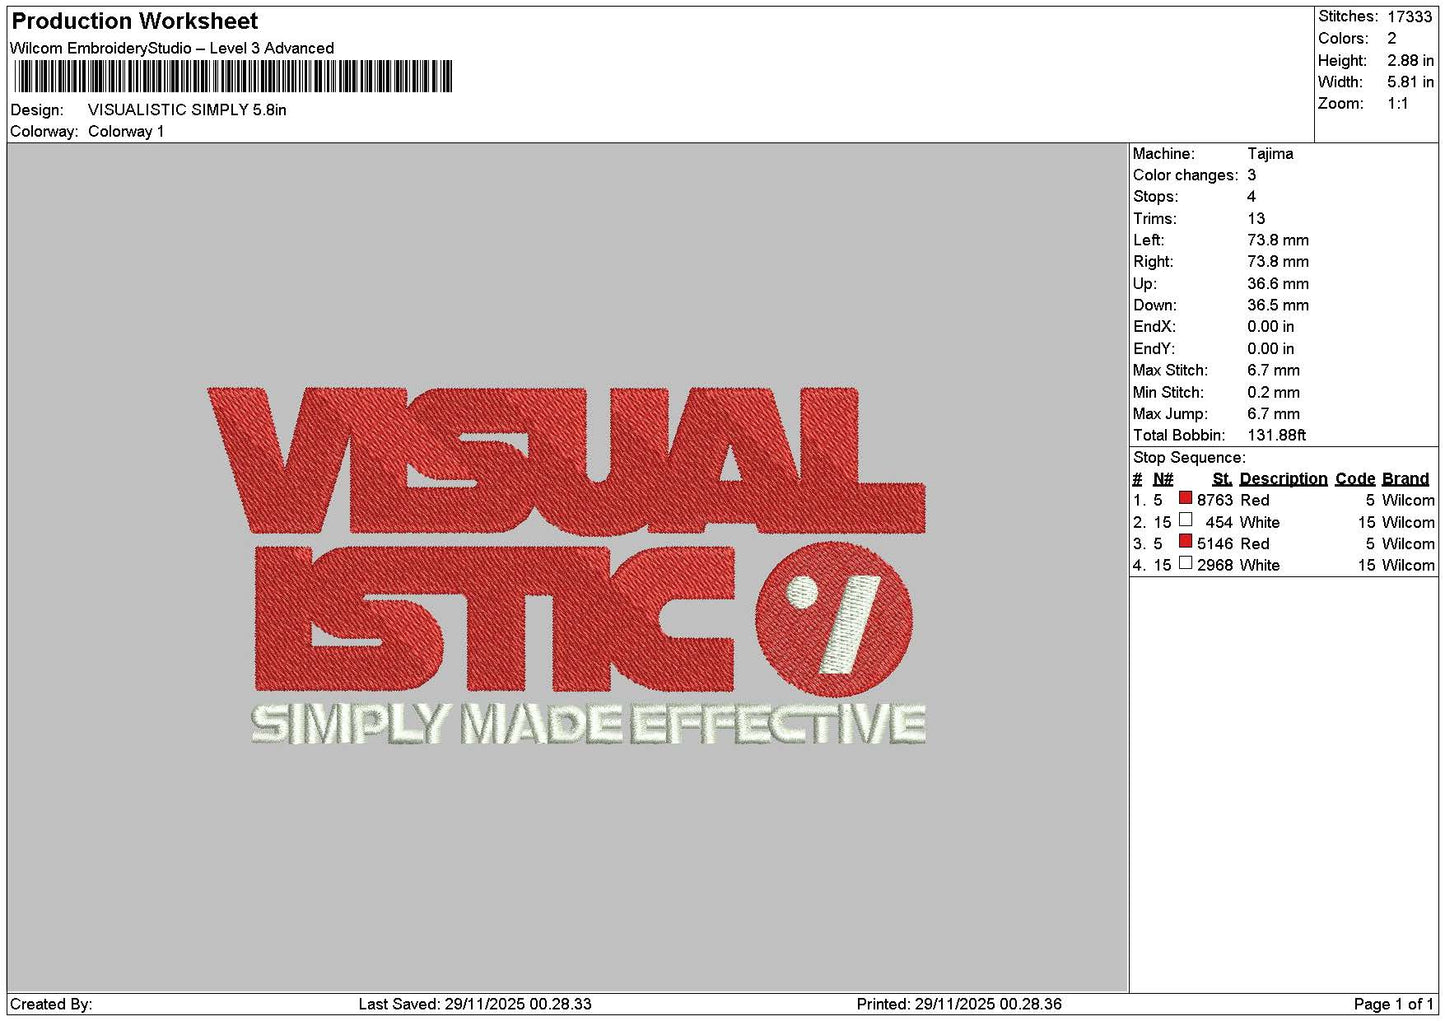Click the Stitches value '17333'

(1410, 17)
